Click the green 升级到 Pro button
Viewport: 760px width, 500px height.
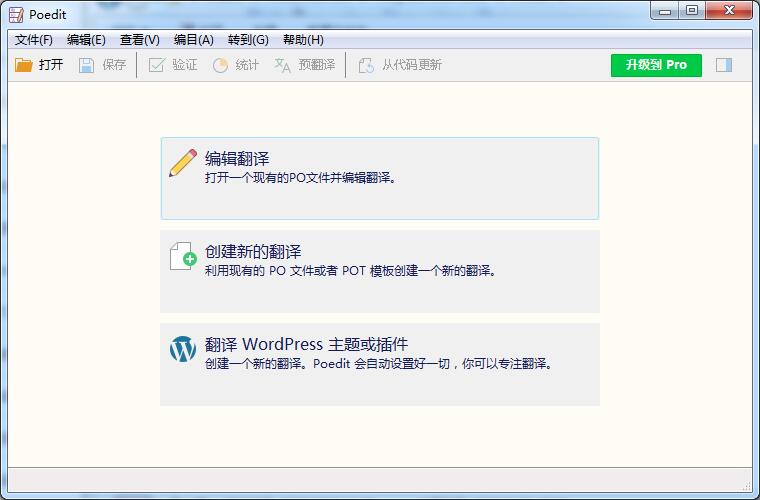click(656, 65)
